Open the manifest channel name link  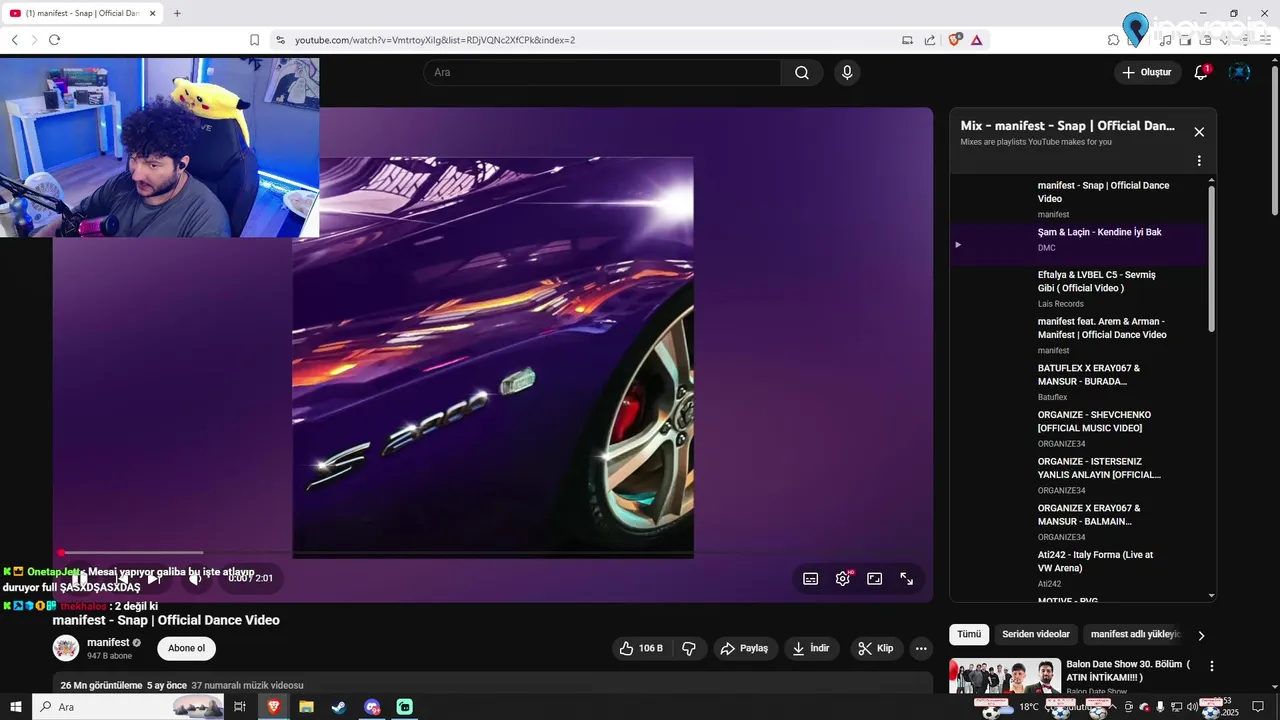pyautogui.click(x=108, y=642)
